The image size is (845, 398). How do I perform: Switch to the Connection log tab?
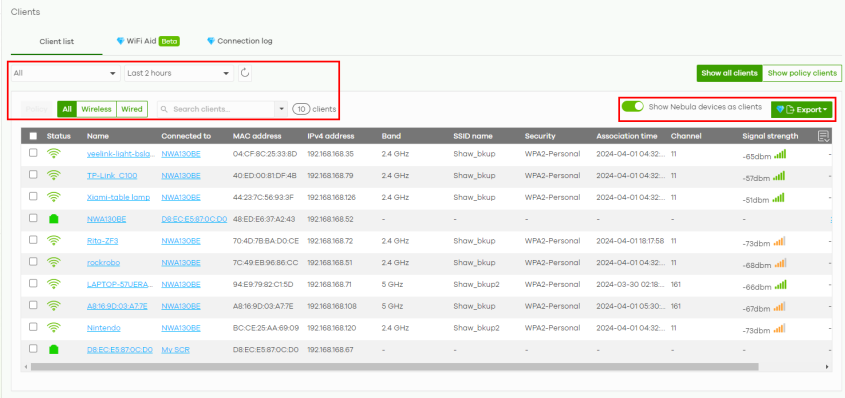[x=240, y=41]
